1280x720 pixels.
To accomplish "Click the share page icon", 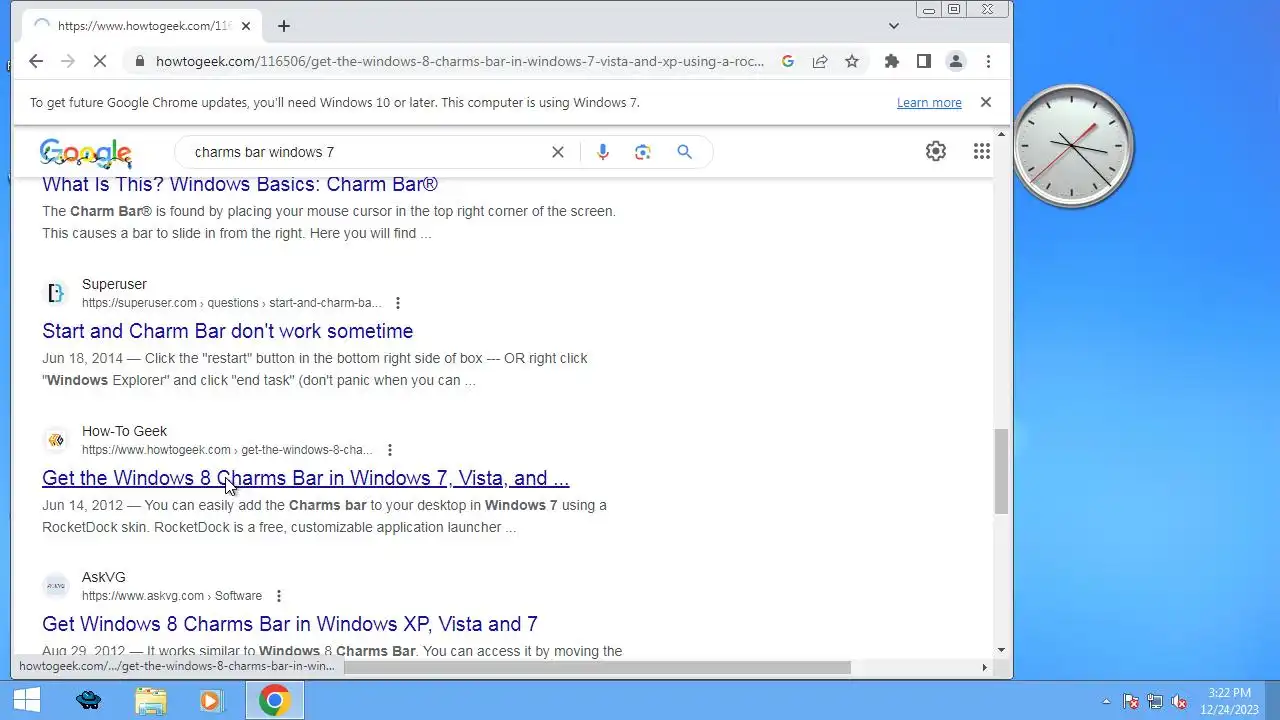I will pos(820,61).
